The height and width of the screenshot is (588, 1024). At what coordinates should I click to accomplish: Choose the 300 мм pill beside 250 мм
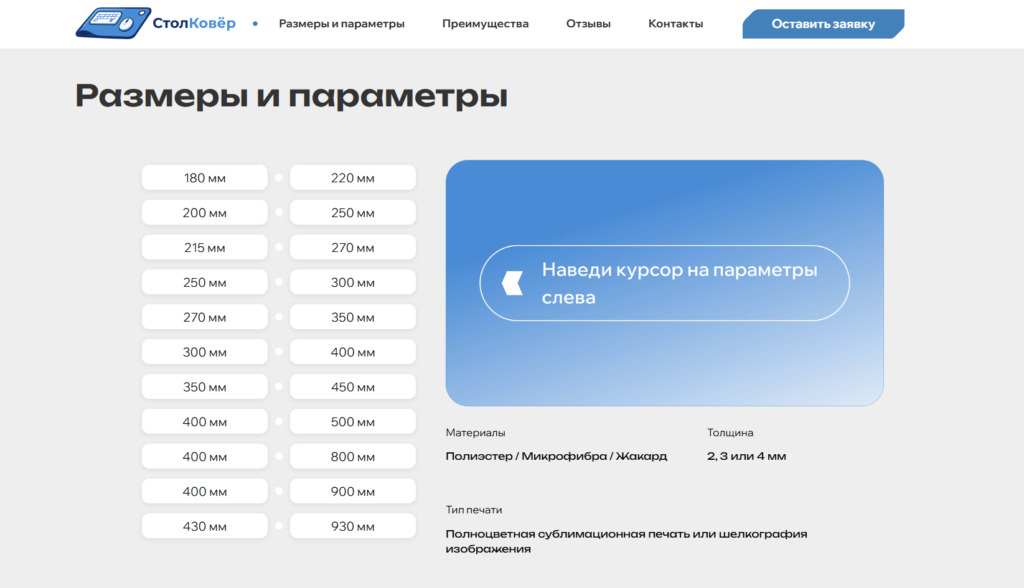coord(353,282)
